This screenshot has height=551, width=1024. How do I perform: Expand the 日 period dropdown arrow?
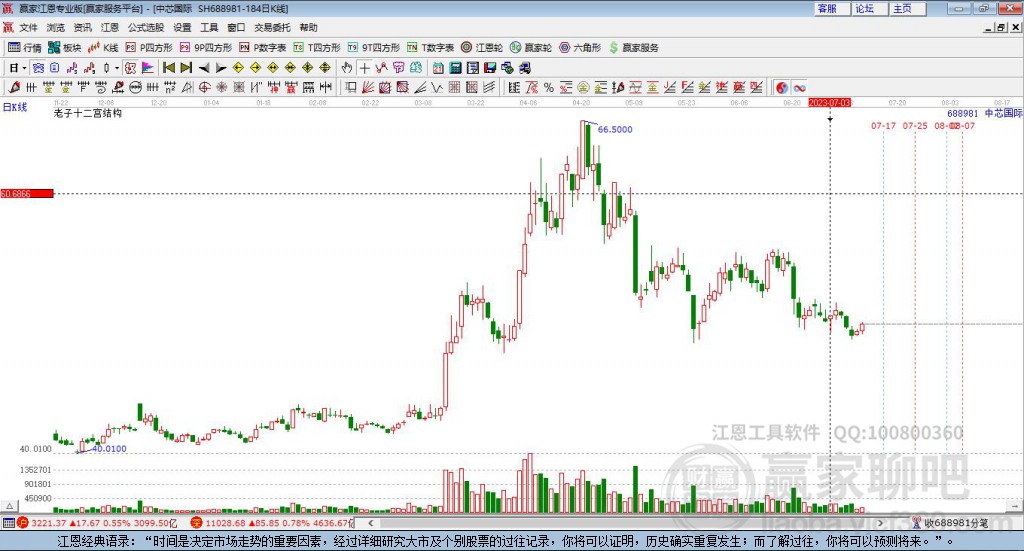coord(24,68)
